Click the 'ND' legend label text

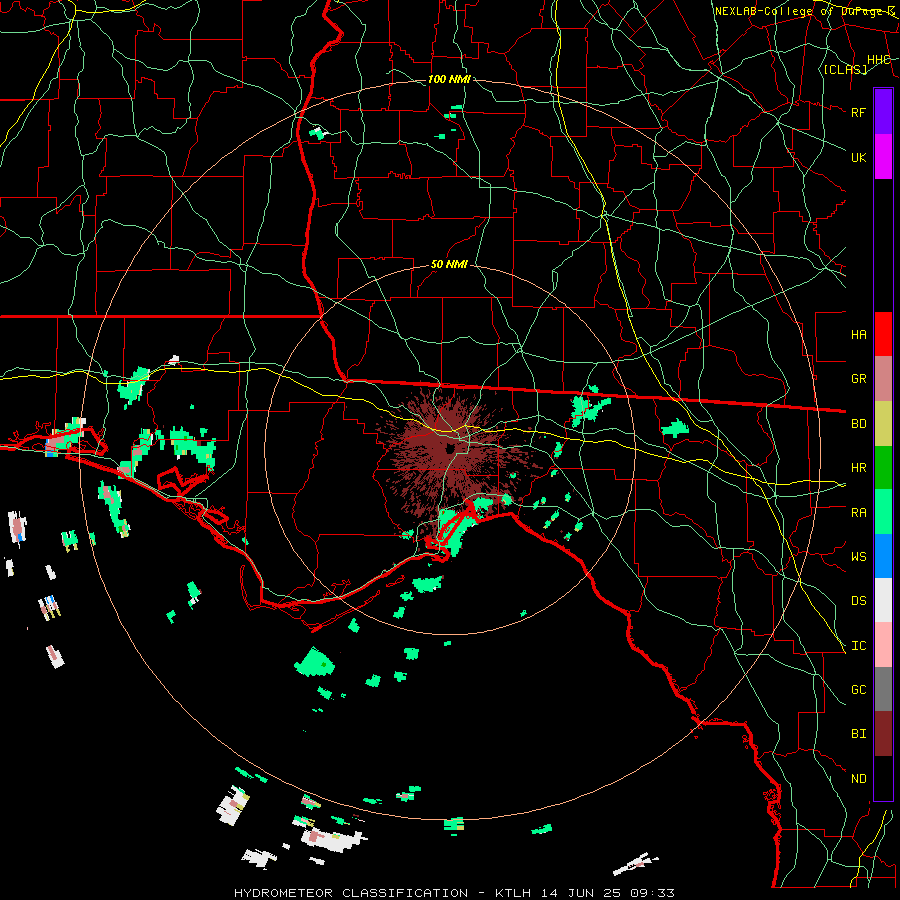click(858, 778)
